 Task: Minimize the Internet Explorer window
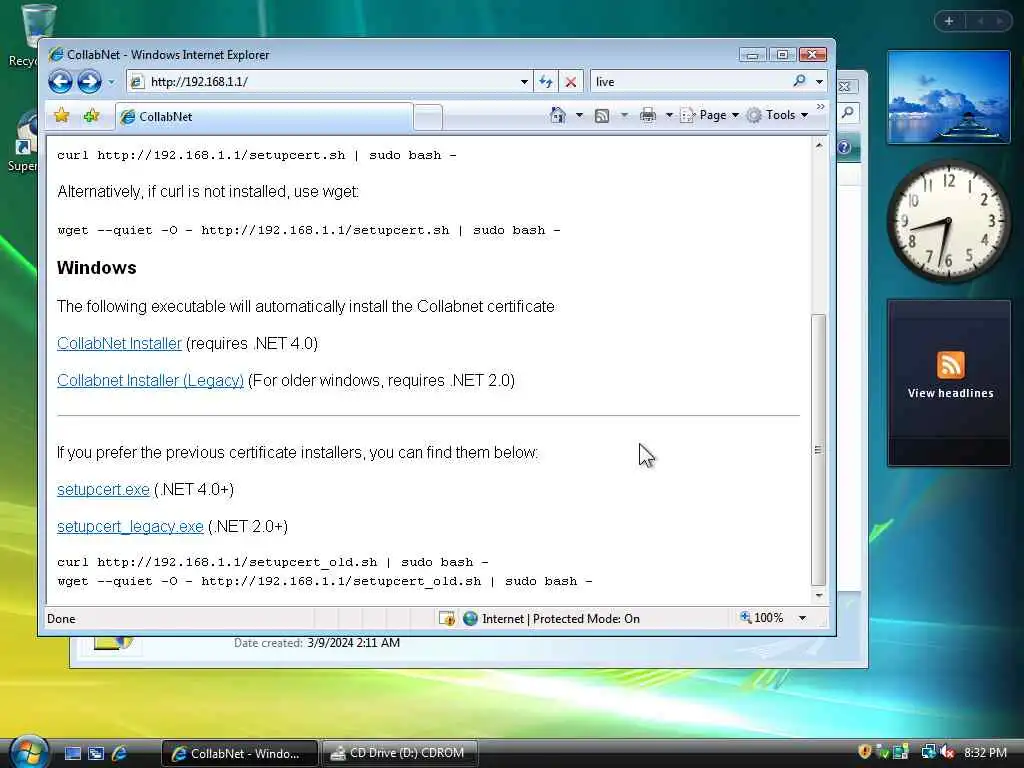(752, 55)
